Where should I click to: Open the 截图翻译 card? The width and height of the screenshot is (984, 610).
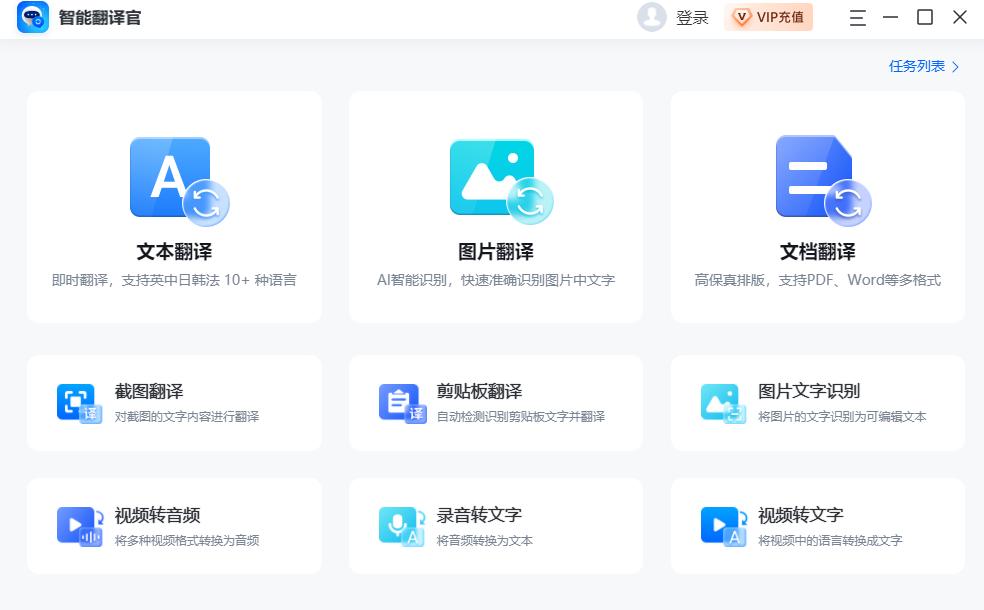(x=175, y=403)
